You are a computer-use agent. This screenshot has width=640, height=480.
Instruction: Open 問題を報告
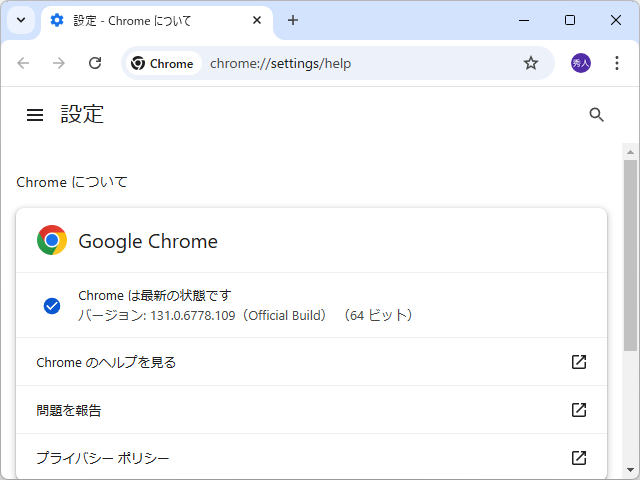tap(311, 410)
